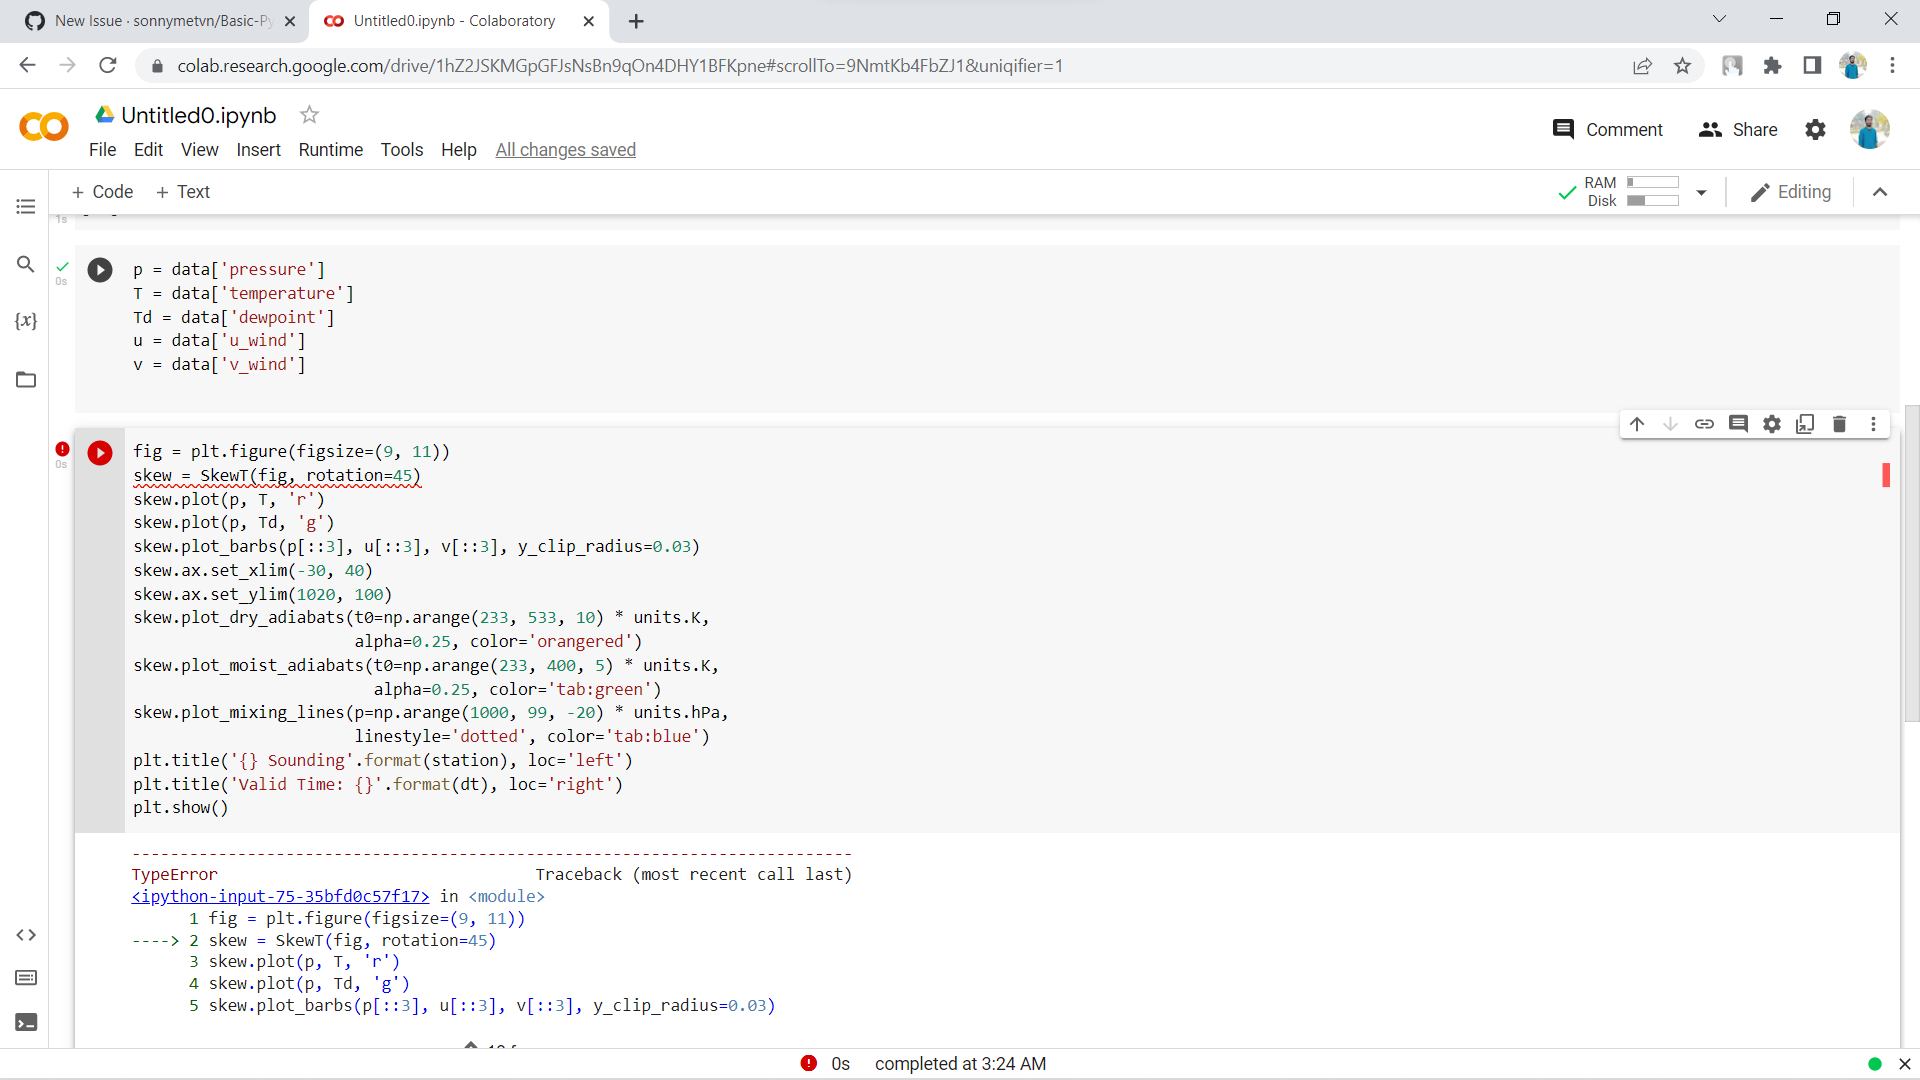Viewport: 1920px width, 1080px height.
Task: Expand RAM Disk resources dropdown arrow
Action: (1701, 192)
